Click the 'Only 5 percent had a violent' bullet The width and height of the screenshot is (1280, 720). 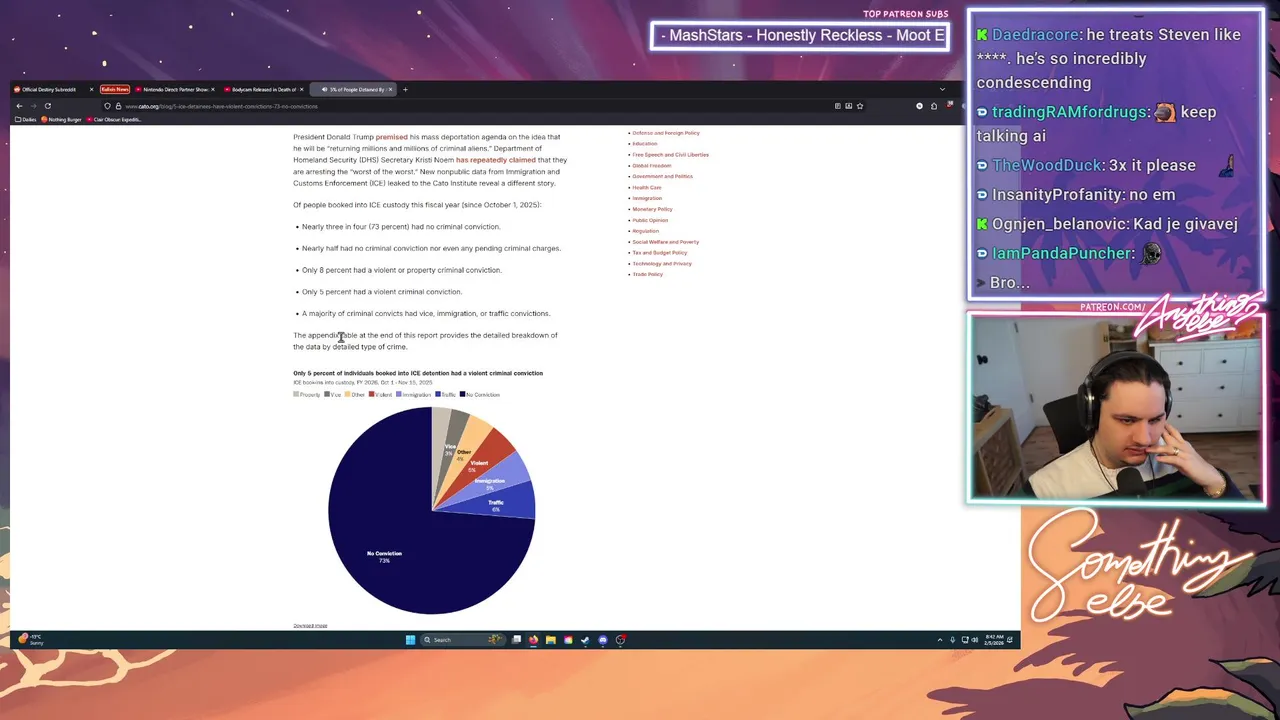(382, 292)
